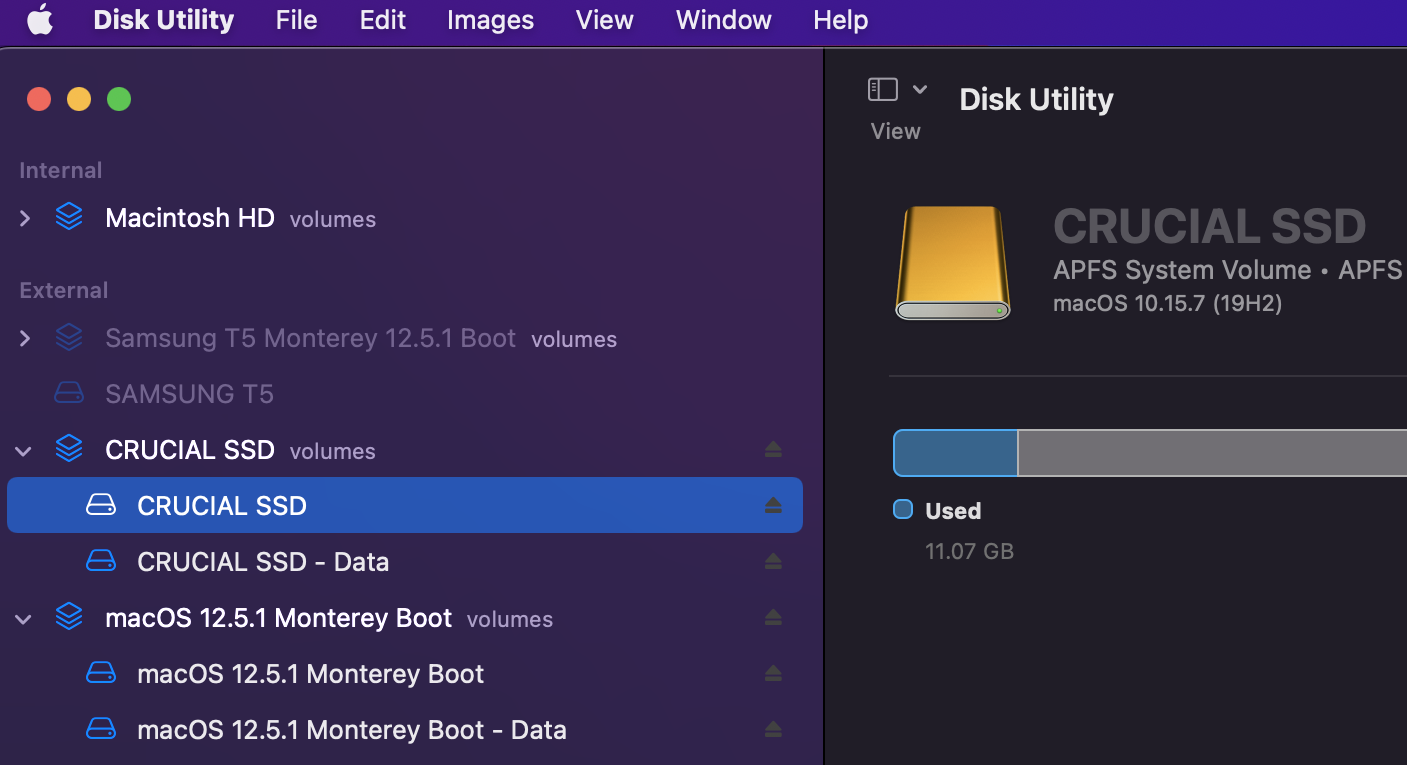Viewport: 1407px width, 765px height.
Task: Click the CRUCIAL SSD drive thumbnail
Action: tap(952, 262)
